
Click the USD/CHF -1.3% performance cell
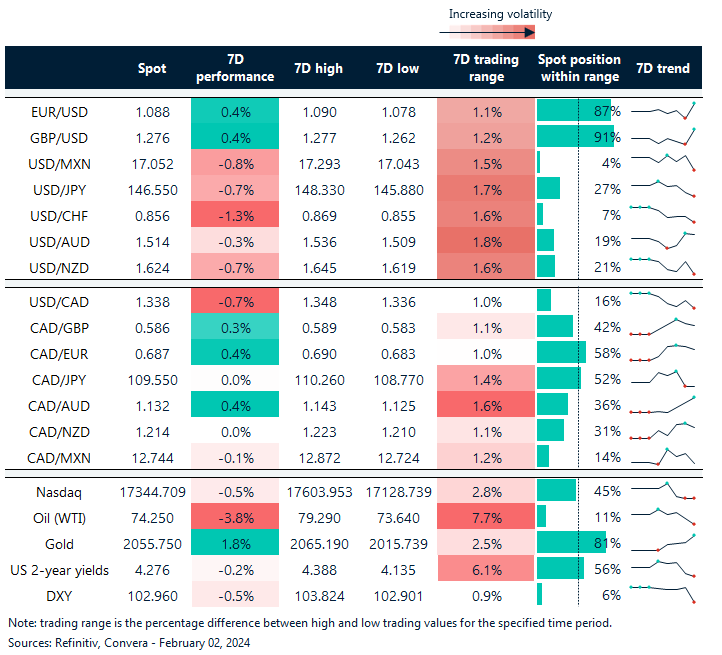234,214
